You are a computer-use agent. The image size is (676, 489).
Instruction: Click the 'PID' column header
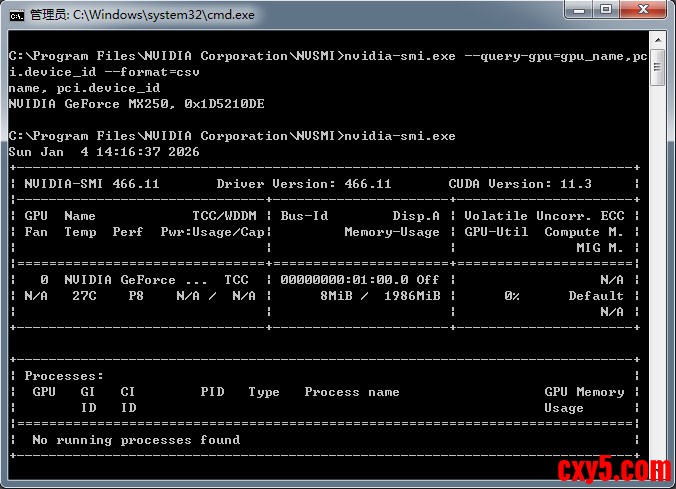212,392
